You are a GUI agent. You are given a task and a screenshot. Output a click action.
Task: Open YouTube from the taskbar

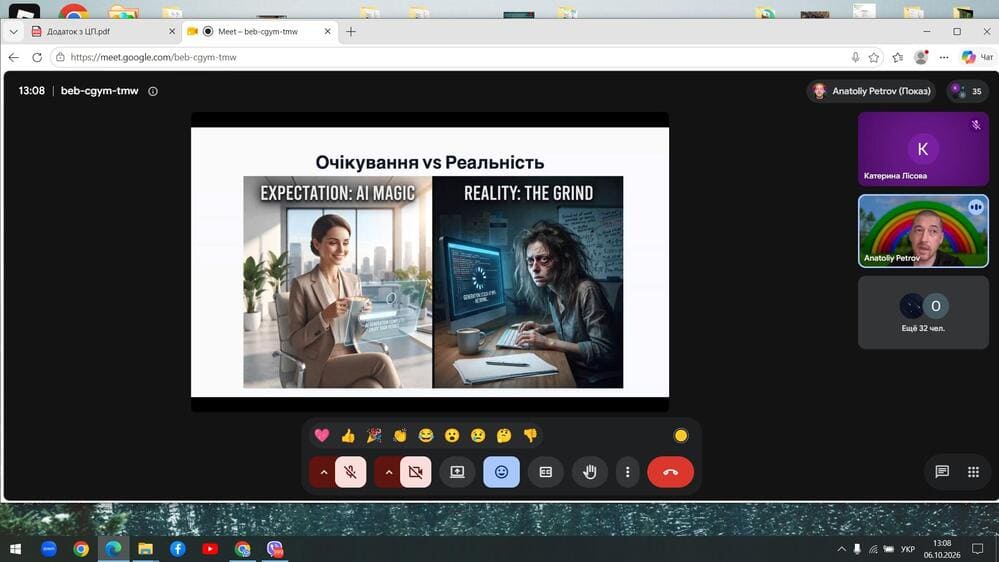point(210,549)
